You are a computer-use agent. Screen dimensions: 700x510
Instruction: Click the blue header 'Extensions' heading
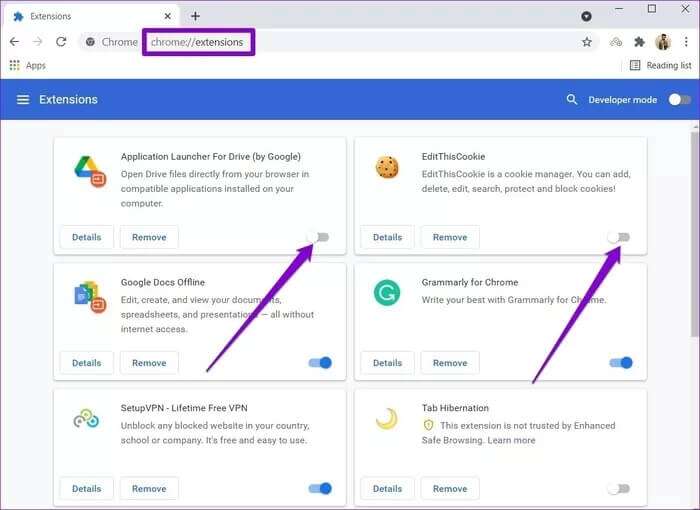click(68, 100)
